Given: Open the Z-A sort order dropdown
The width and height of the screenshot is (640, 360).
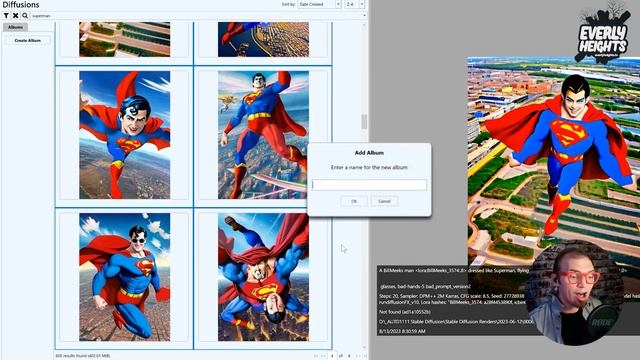Looking at the screenshot, I should pos(355,4).
